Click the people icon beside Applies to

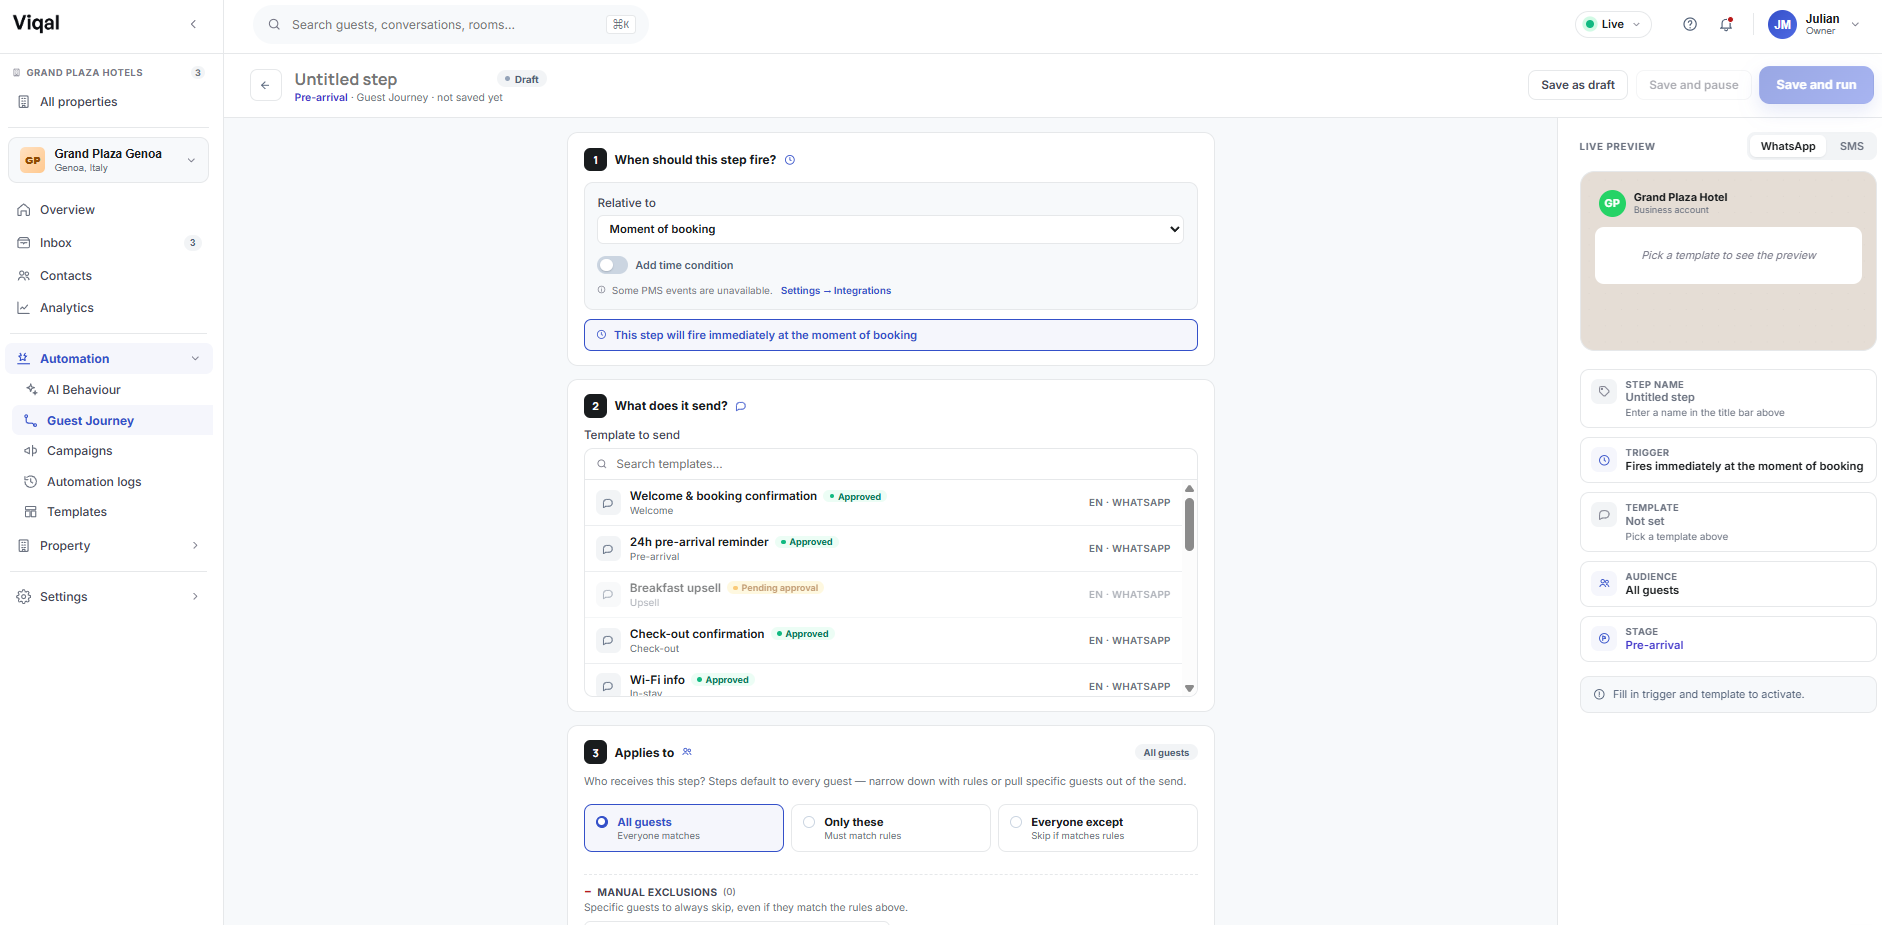[687, 752]
